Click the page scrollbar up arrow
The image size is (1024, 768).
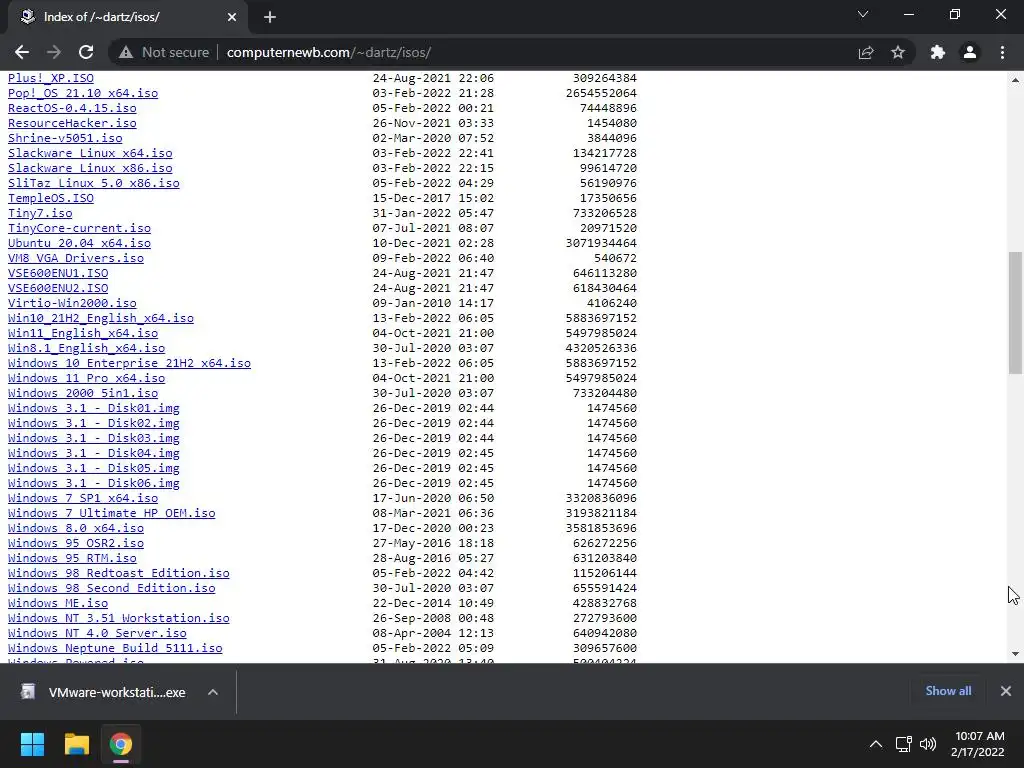click(1015, 80)
